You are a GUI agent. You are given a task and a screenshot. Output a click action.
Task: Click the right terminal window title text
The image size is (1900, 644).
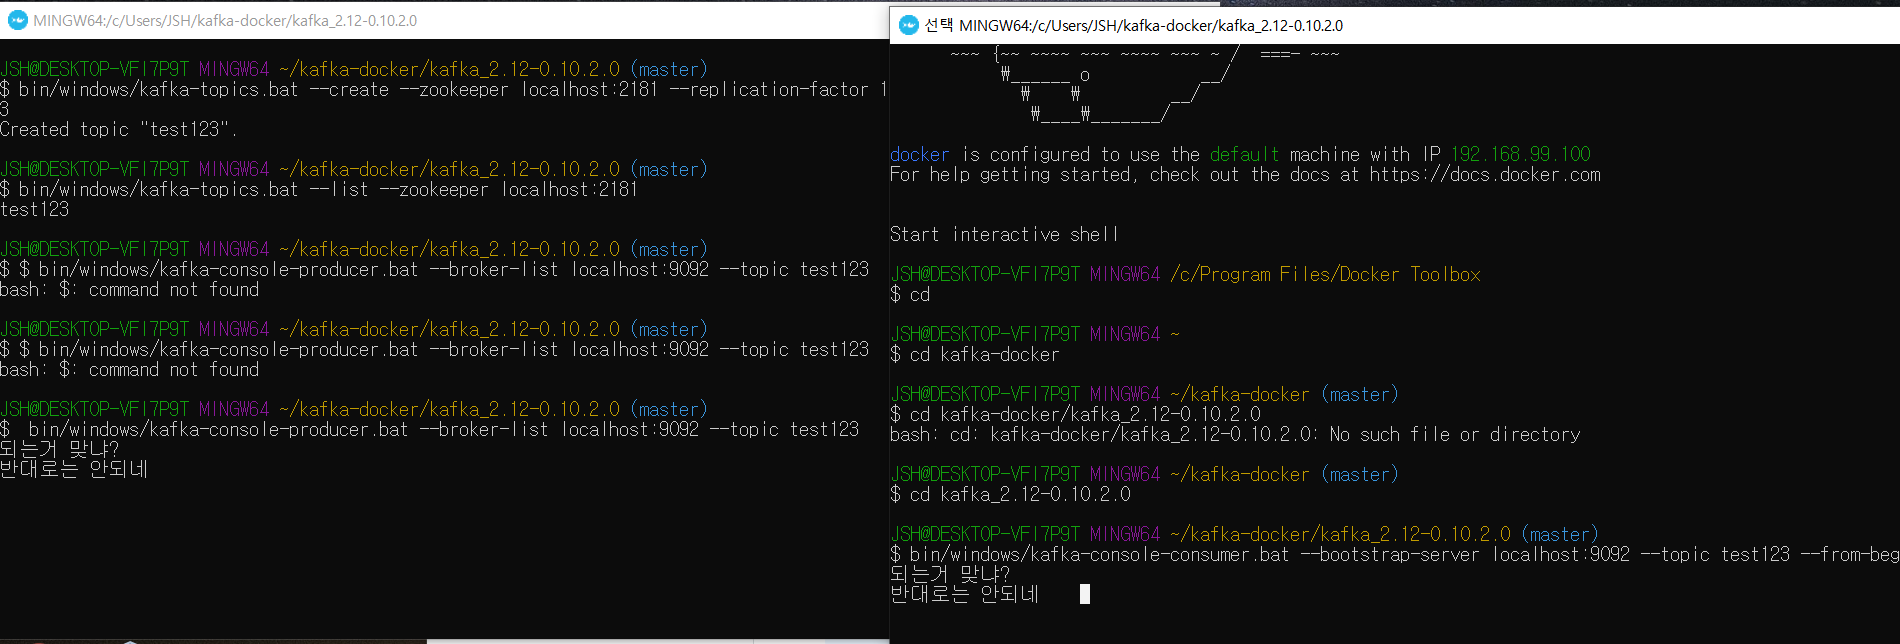click(x=1134, y=25)
